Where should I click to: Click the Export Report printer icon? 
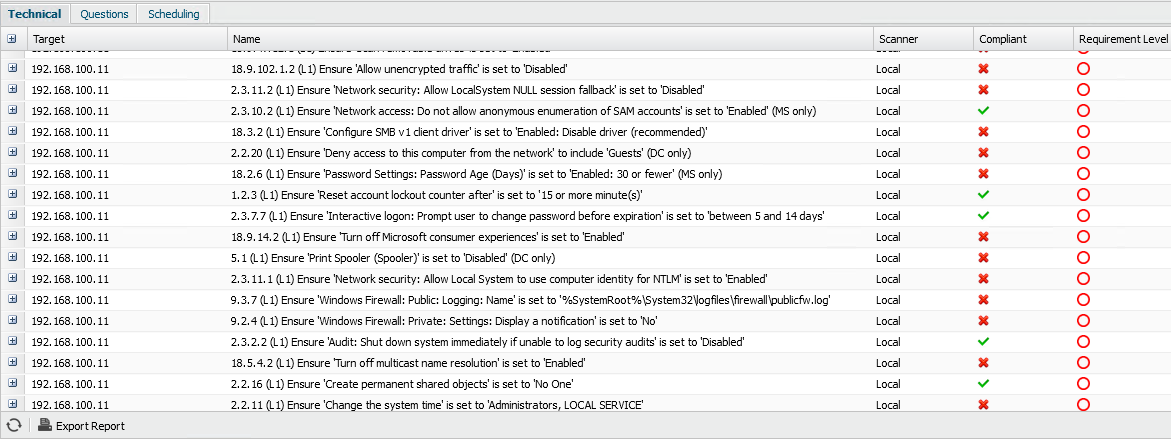coord(45,426)
